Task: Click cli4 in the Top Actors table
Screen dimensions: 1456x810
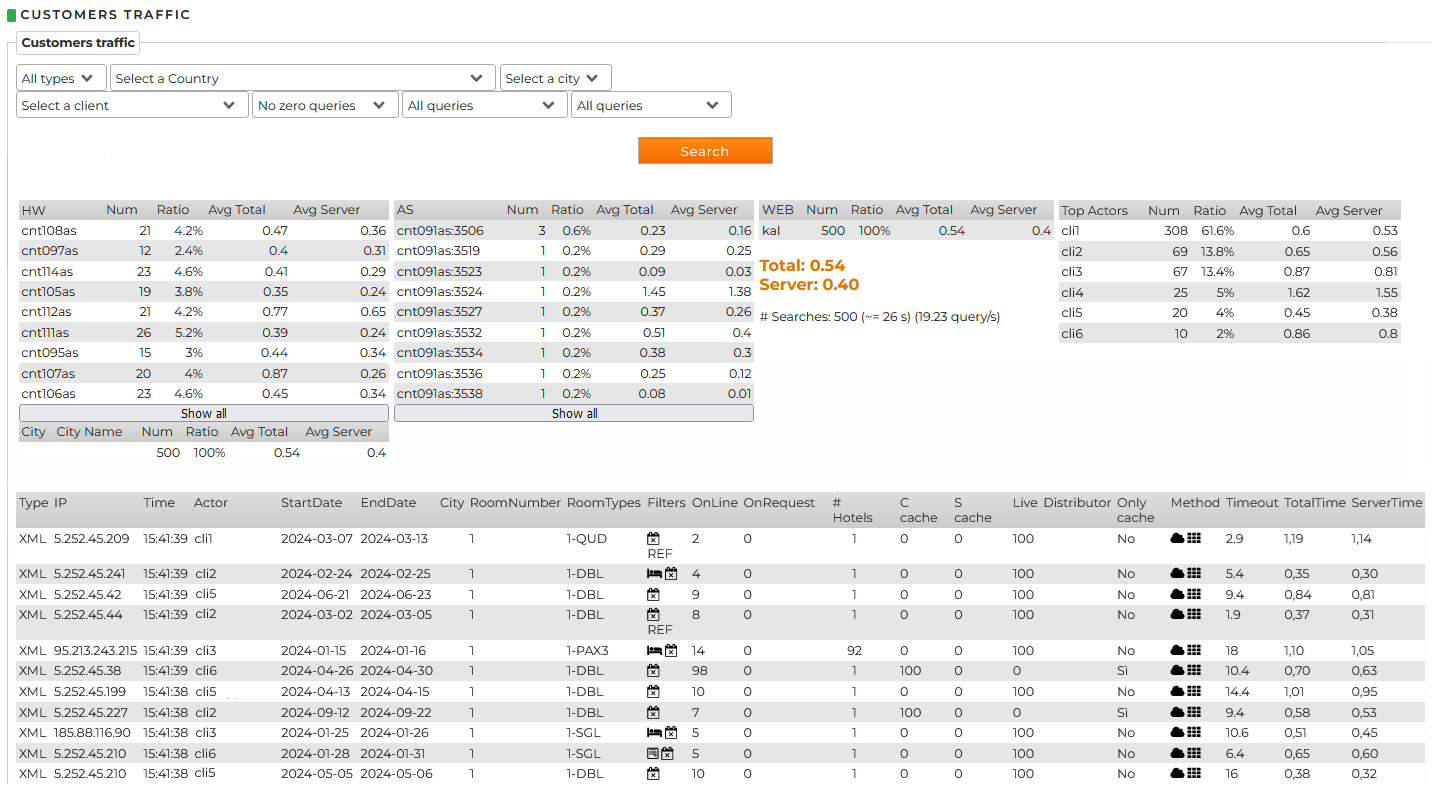Action: (x=1072, y=292)
